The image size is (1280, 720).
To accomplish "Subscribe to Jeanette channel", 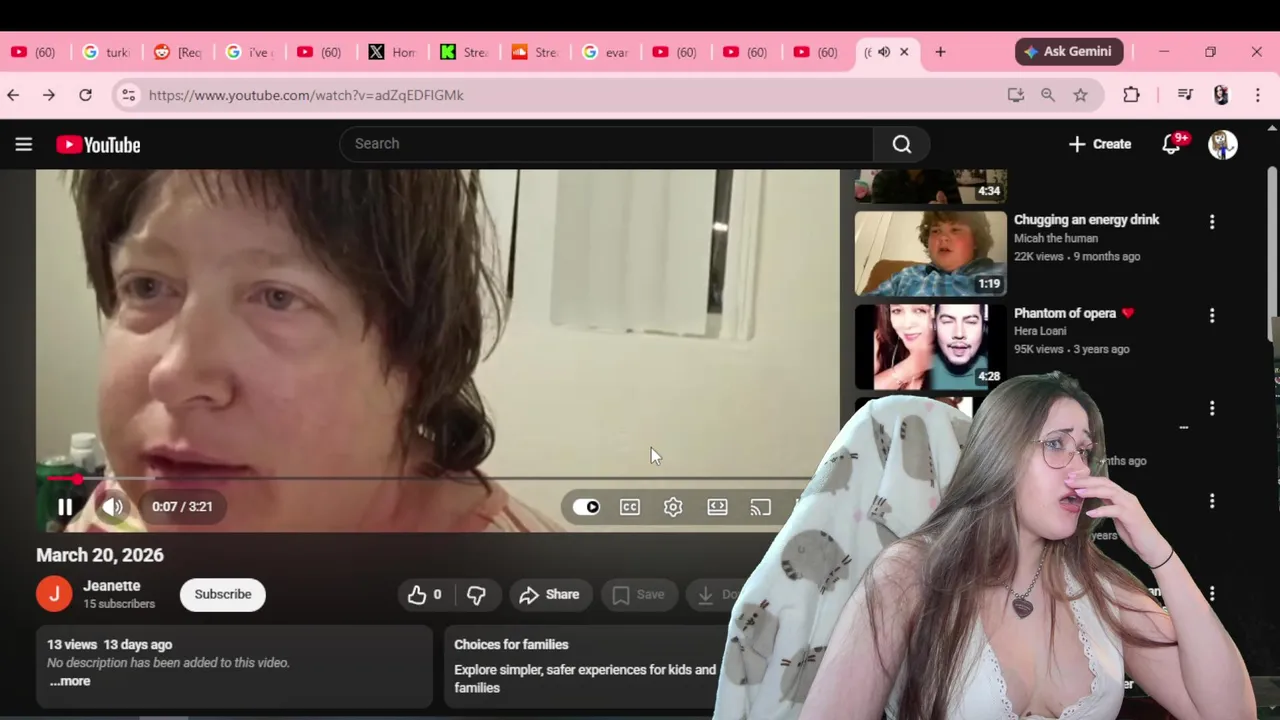I will pos(223,594).
